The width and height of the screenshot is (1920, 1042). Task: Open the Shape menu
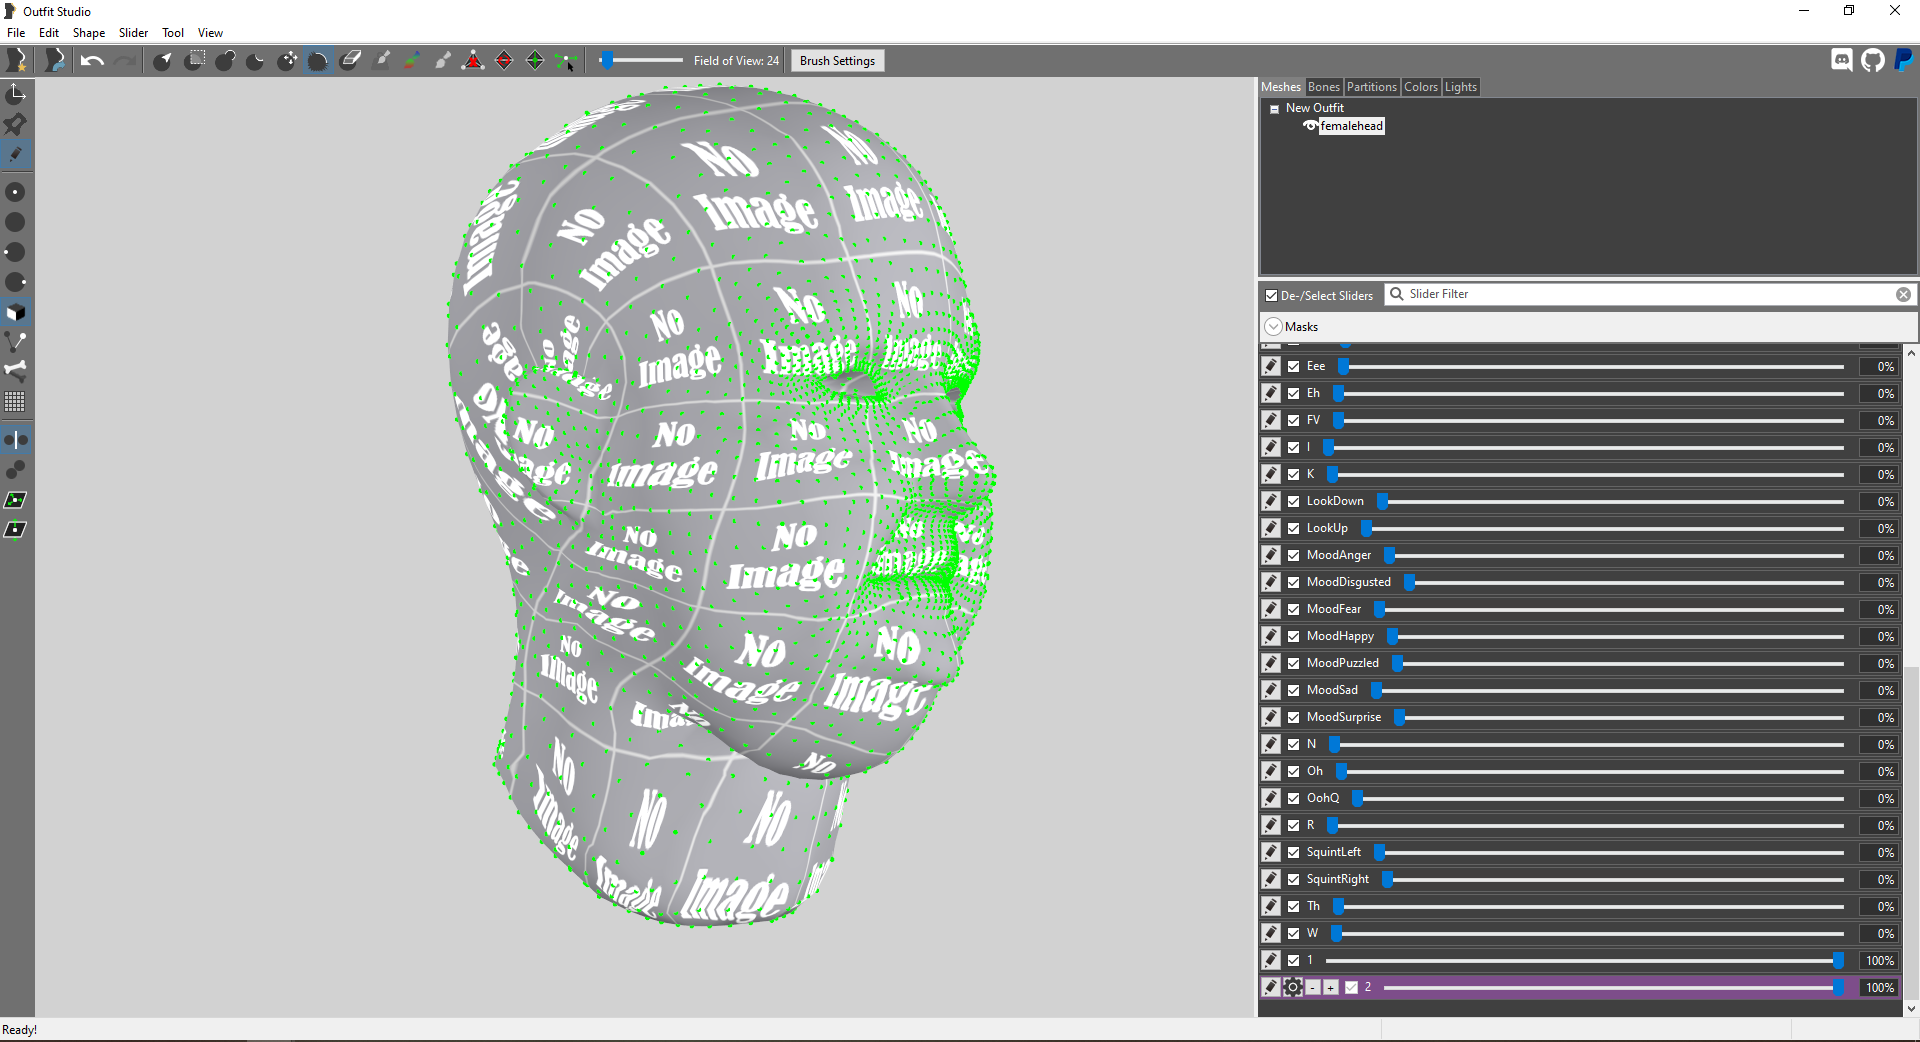(89, 33)
